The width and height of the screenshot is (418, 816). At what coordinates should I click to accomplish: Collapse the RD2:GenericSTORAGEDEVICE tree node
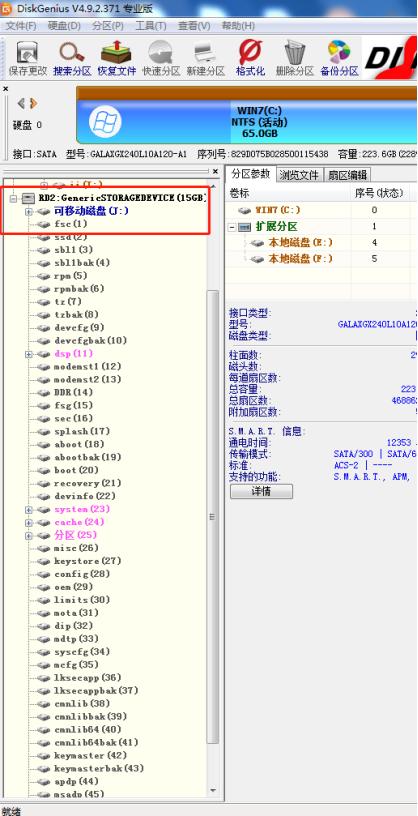click(x=13, y=198)
